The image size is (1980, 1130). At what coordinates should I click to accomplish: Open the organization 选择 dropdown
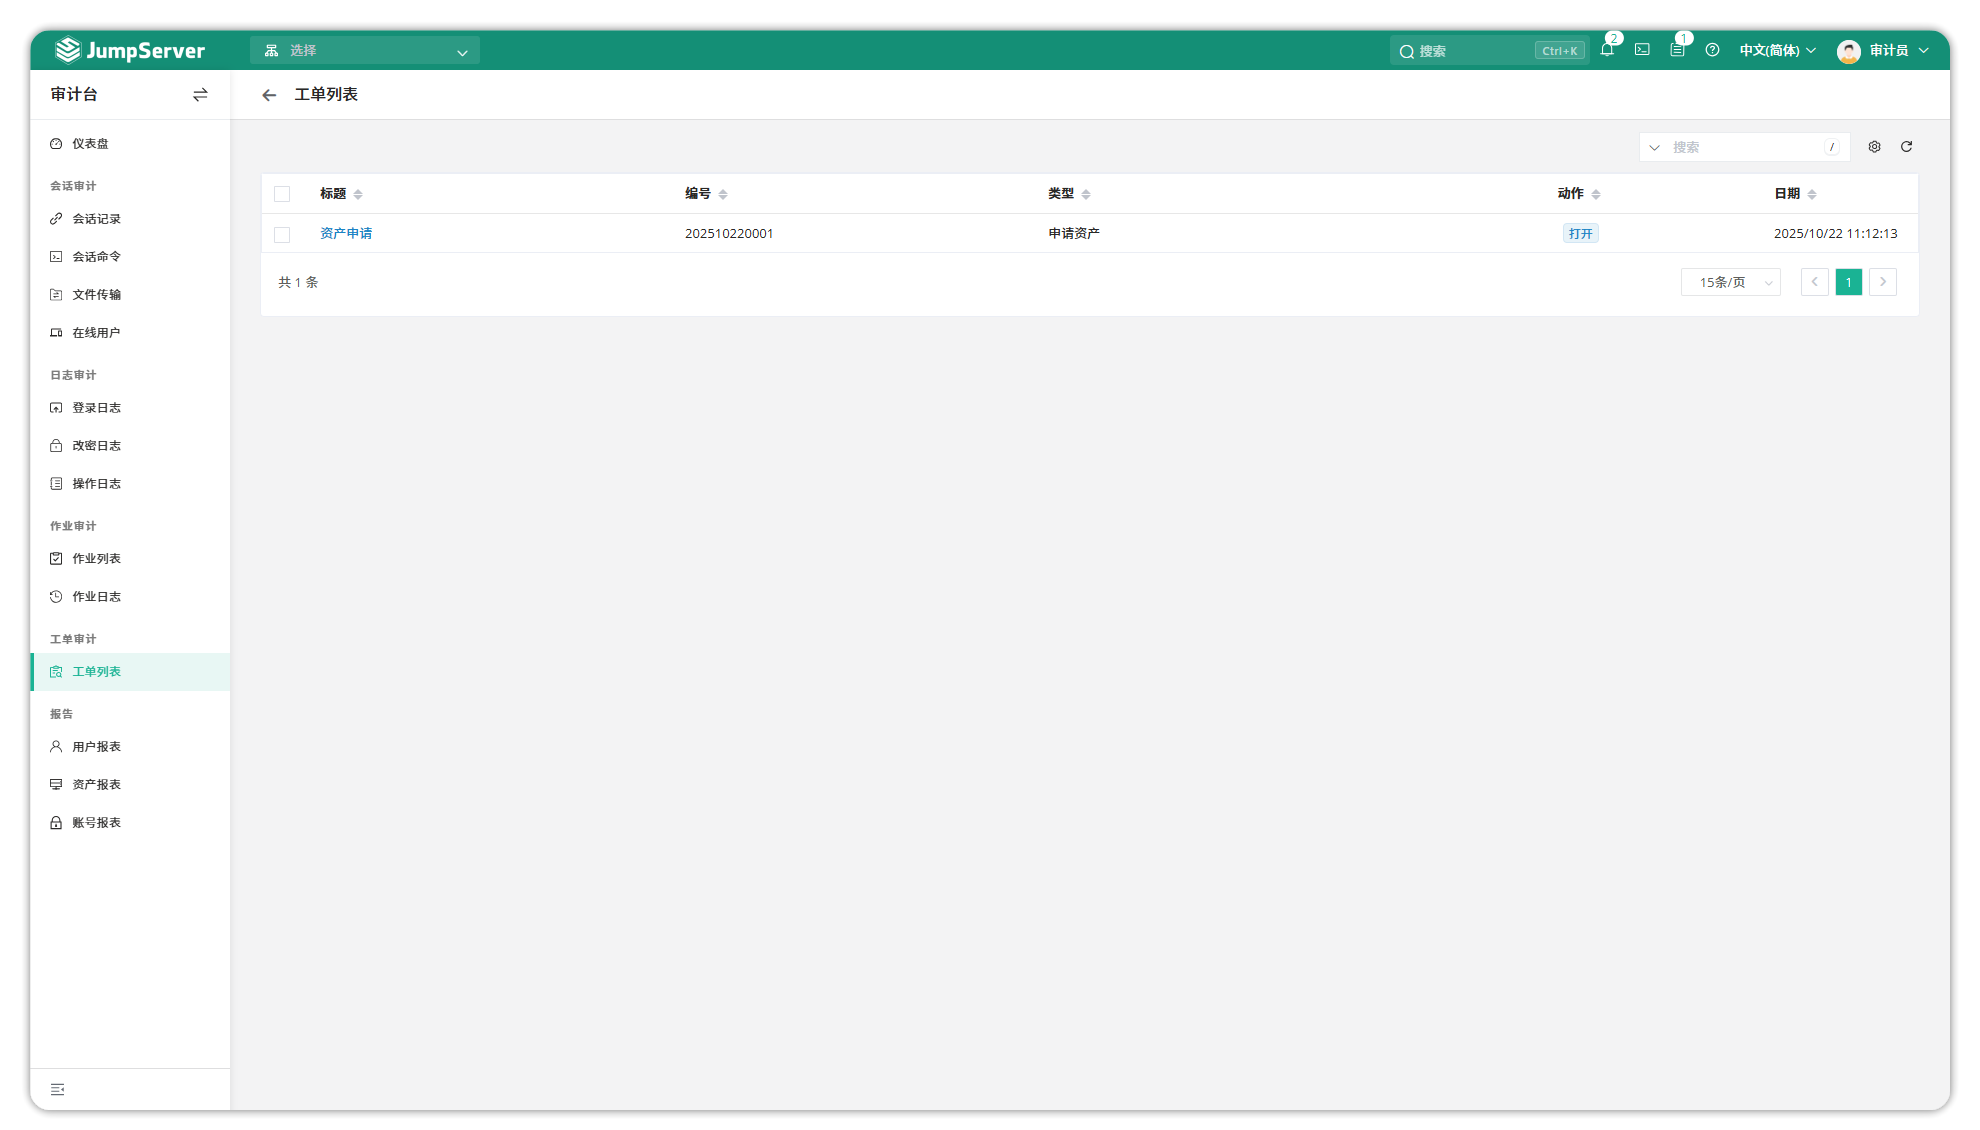365,50
